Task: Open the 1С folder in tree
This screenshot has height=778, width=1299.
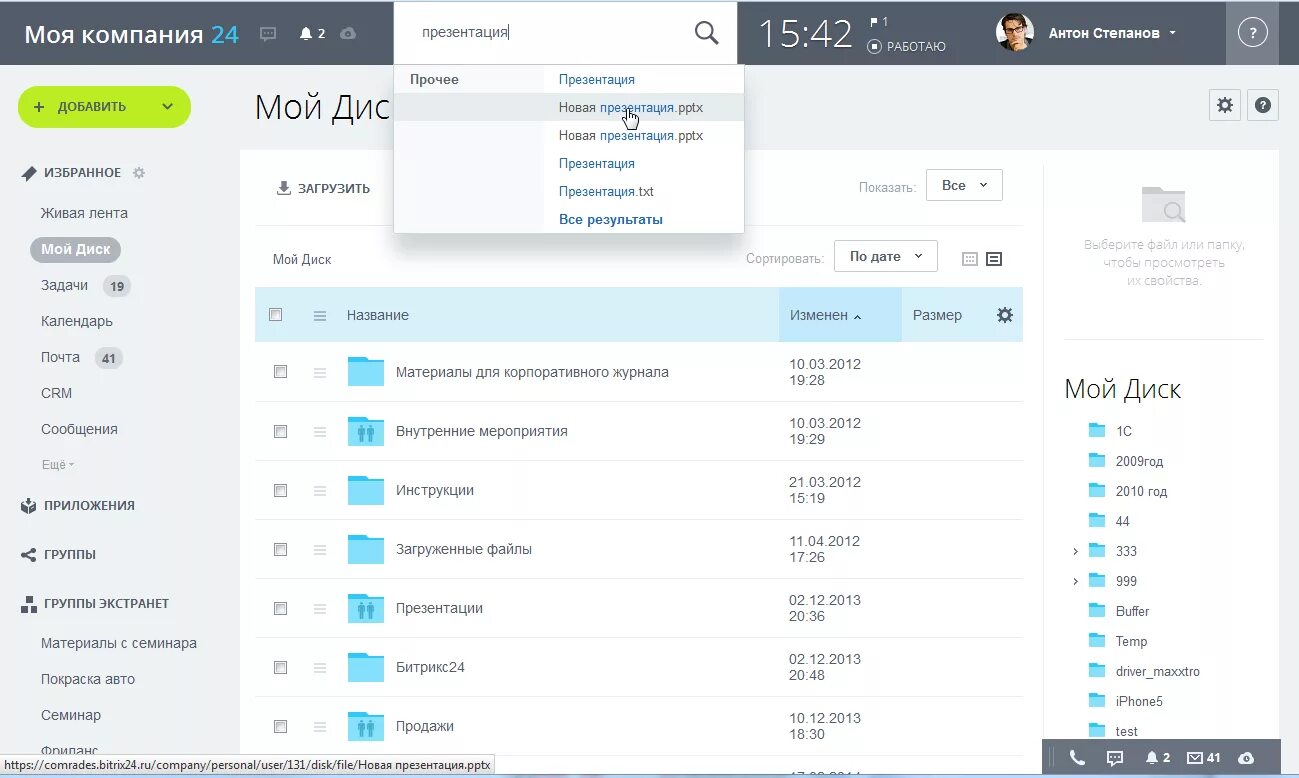Action: [1123, 431]
